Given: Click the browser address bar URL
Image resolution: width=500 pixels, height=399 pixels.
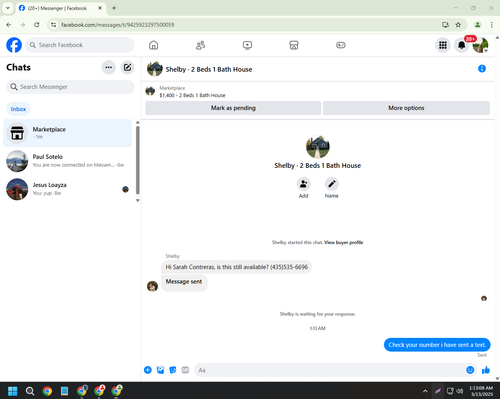Looking at the screenshot, I should (x=117, y=25).
